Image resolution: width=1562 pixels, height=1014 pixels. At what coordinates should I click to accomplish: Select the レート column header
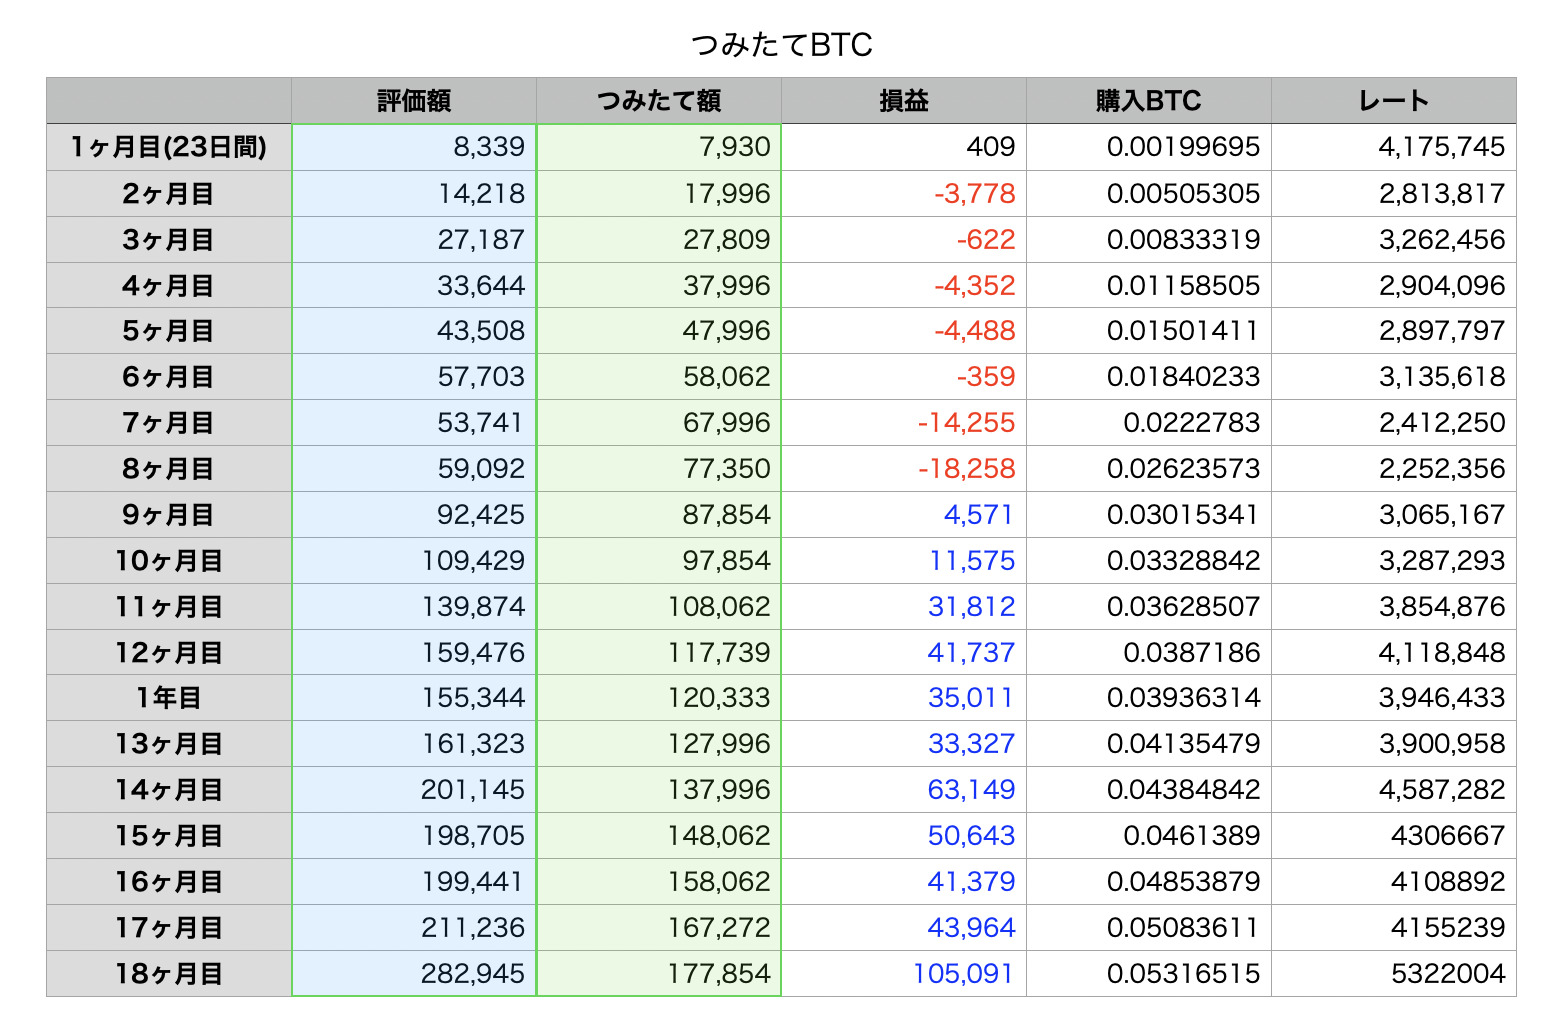(x=1394, y=101)
